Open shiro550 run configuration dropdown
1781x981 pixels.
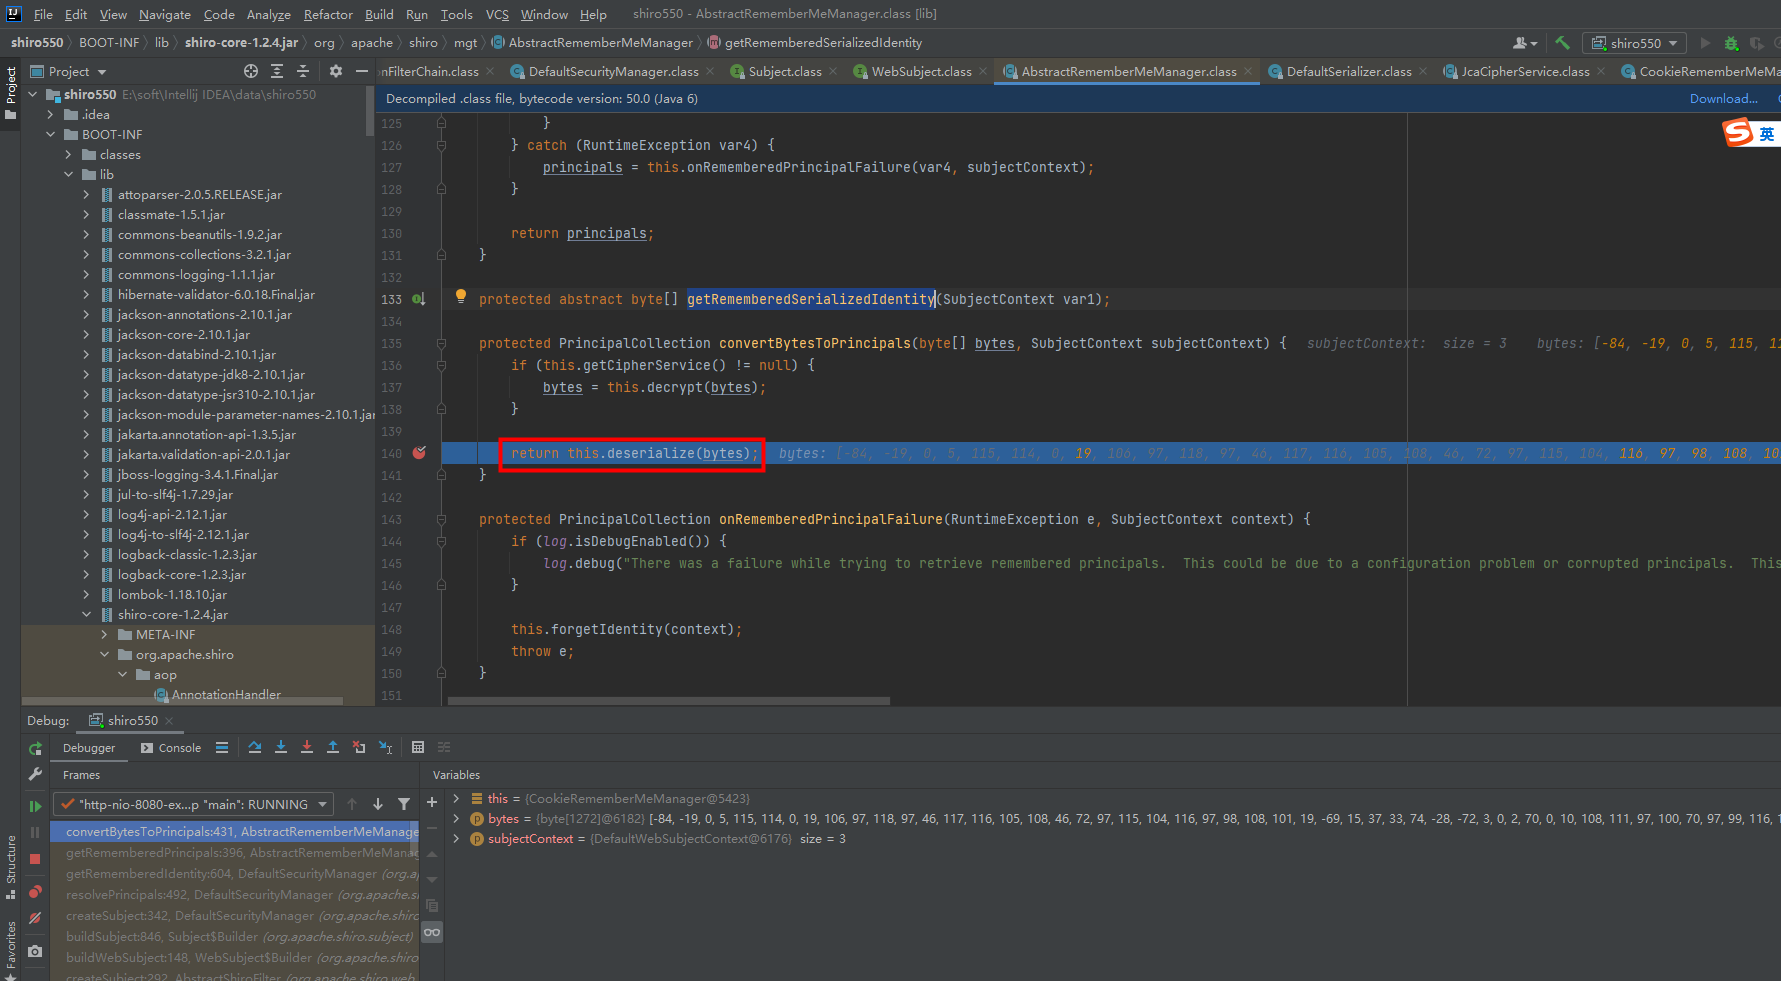1634,43
